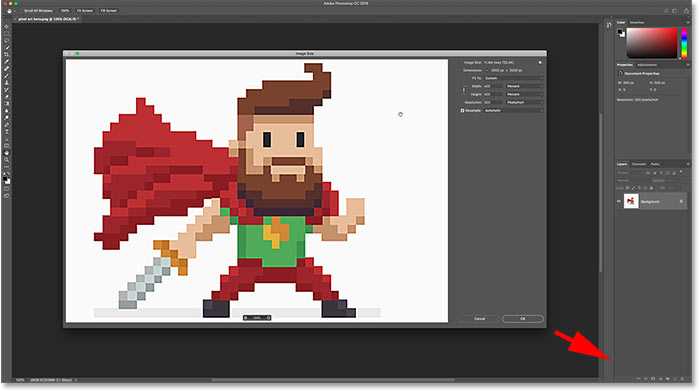Select the Lasso tool
Viewport: 700px width, 392px height.
[6, 41]
